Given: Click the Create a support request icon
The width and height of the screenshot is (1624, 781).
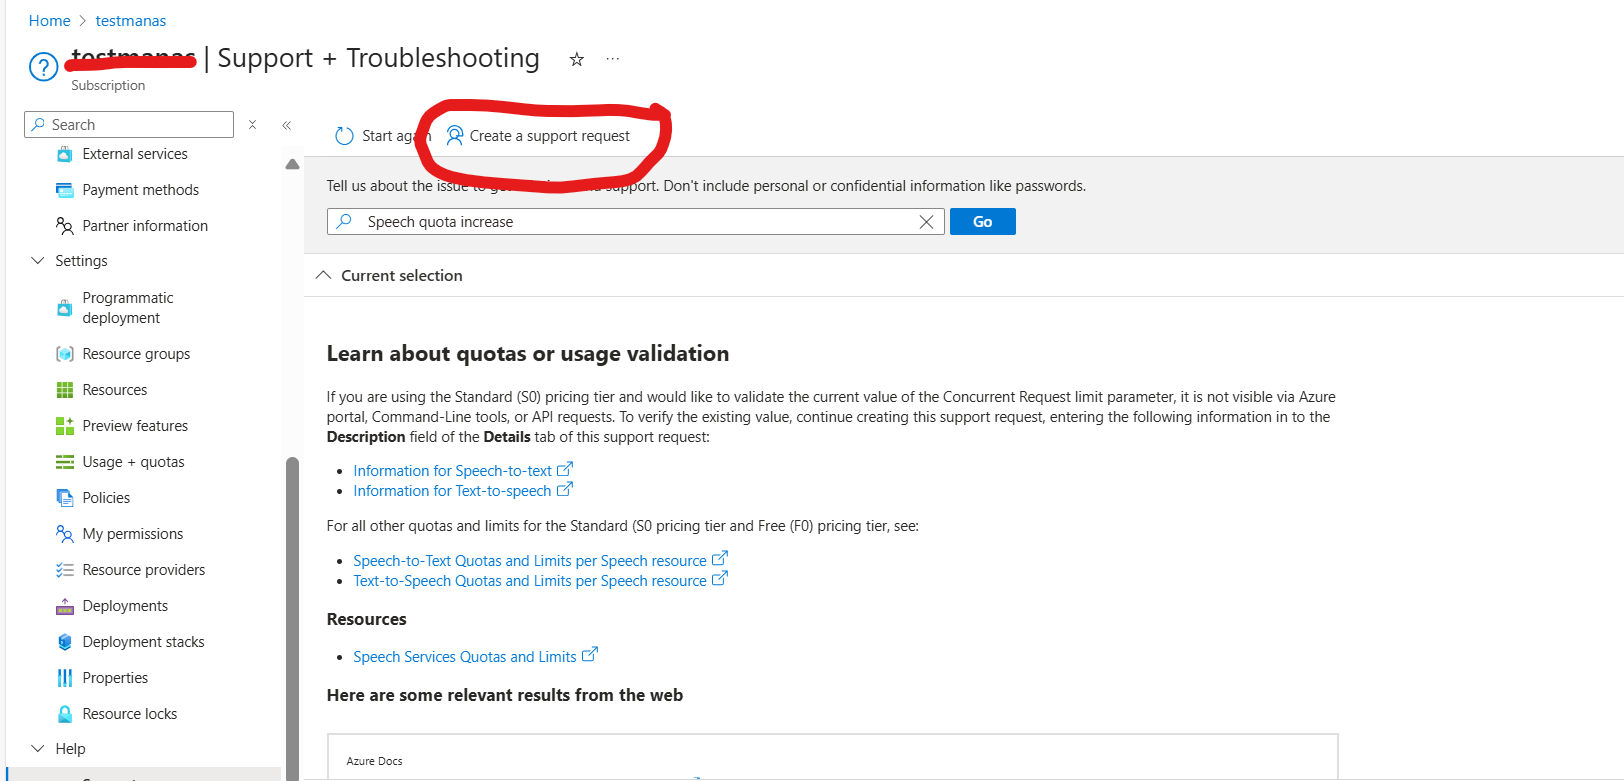Looking at the screenshot, I should tap(455, 136).
